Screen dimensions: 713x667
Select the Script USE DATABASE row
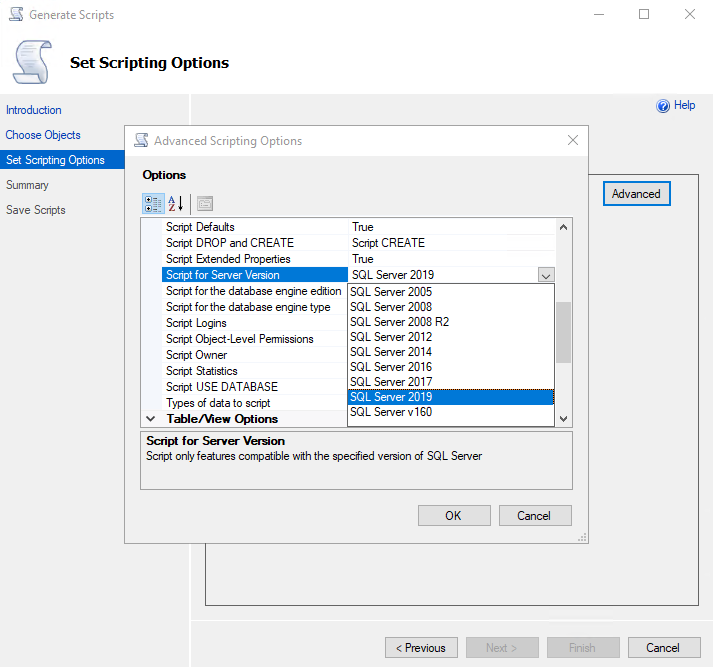[x=255, y=386]
